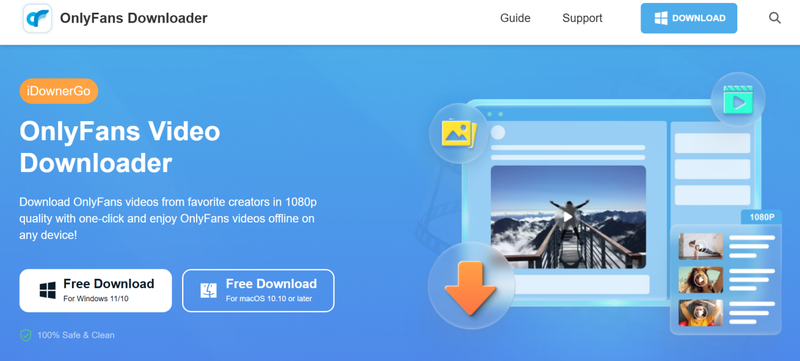Click the OnlyFans Video Downloader heading
The image size is (800, 361).
click(120, 147)
